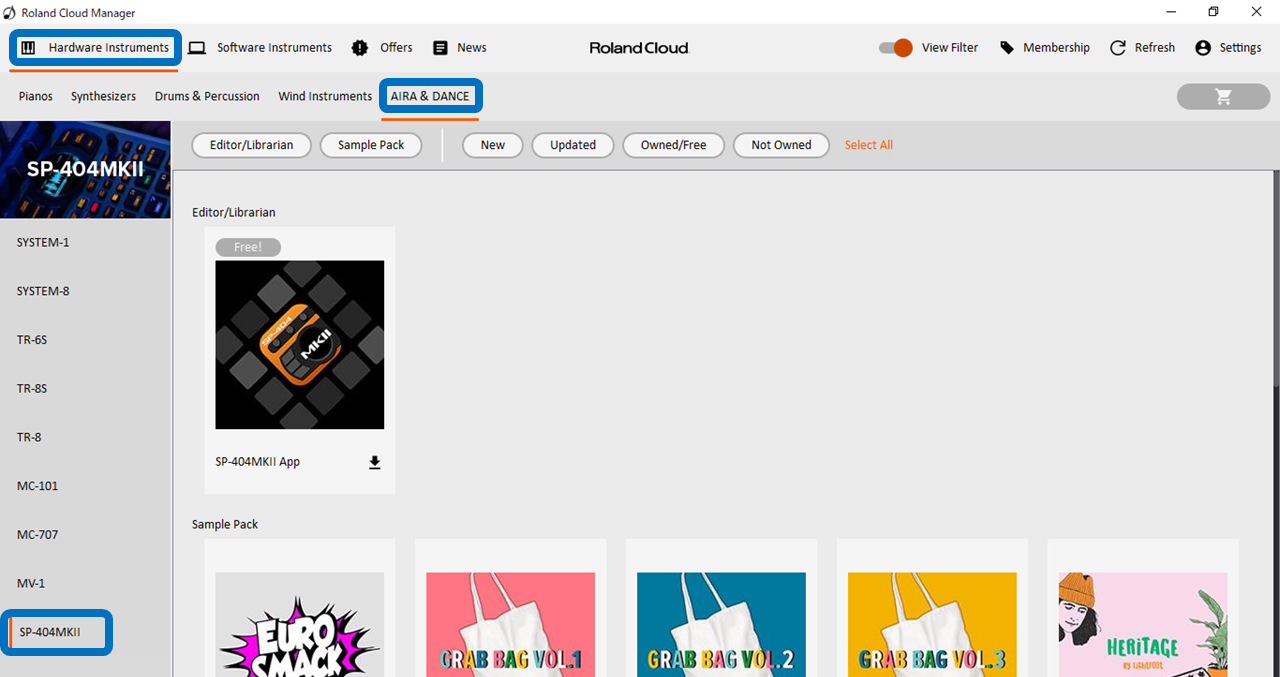Click the Select All link
Image resolution: width=1280 pixels, height=677 pixels.
coord(868,145)
